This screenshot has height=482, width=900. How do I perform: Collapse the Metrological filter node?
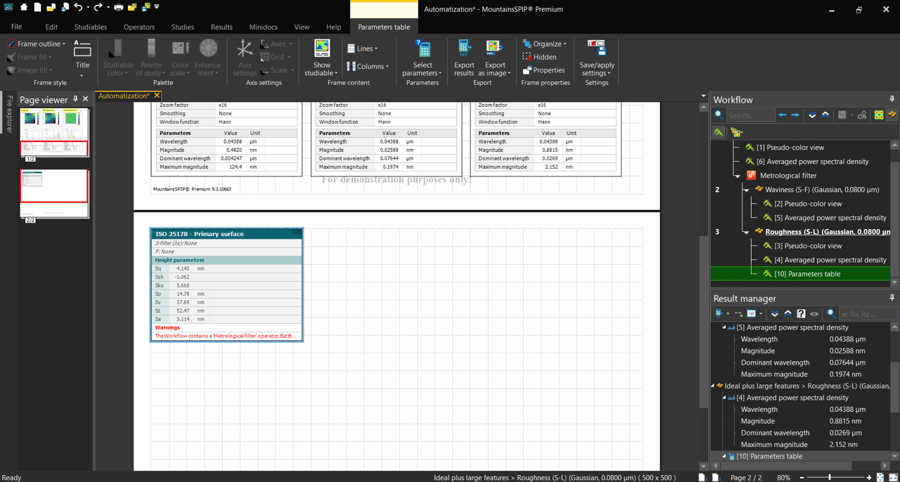click(737, 176)
